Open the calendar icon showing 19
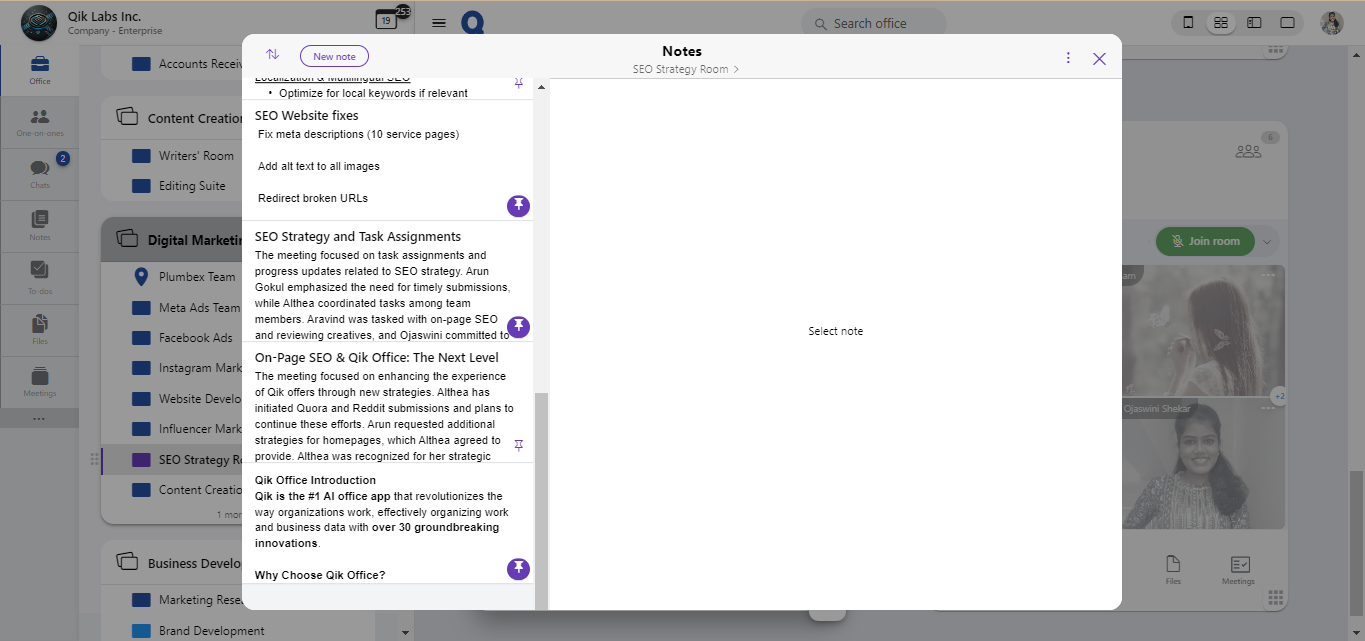 [x=385, y=20]
